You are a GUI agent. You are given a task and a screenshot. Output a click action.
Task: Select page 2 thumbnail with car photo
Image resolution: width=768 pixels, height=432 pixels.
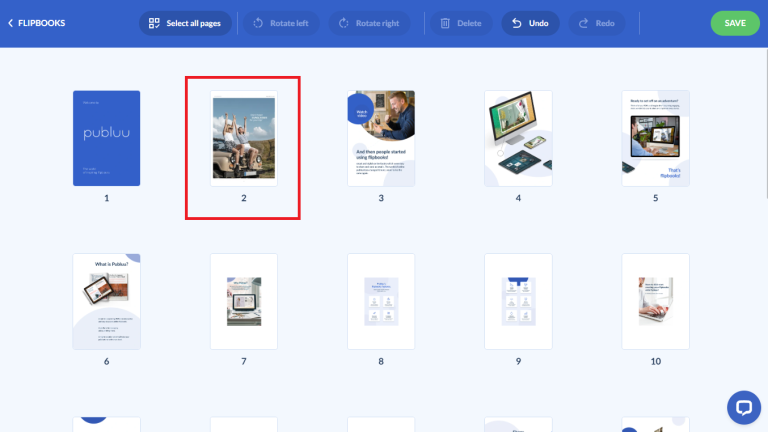pos(244,138)
